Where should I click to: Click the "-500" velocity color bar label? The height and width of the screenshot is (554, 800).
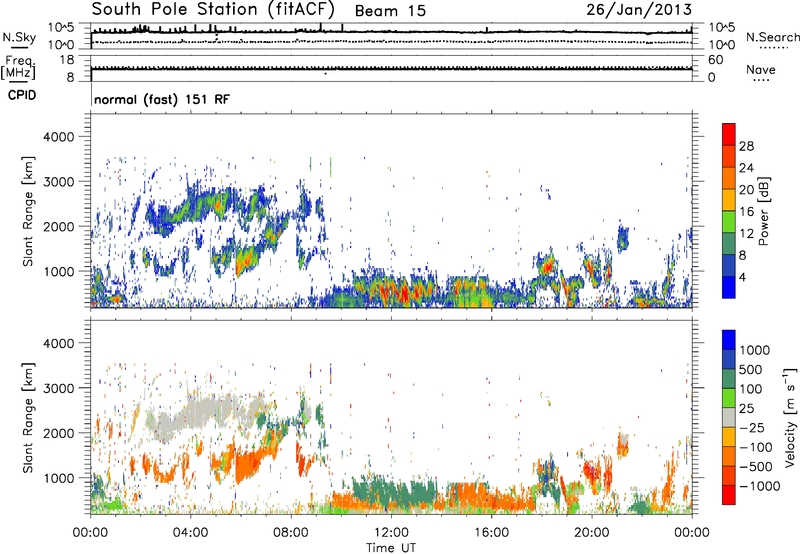click(x=756, y=467)
